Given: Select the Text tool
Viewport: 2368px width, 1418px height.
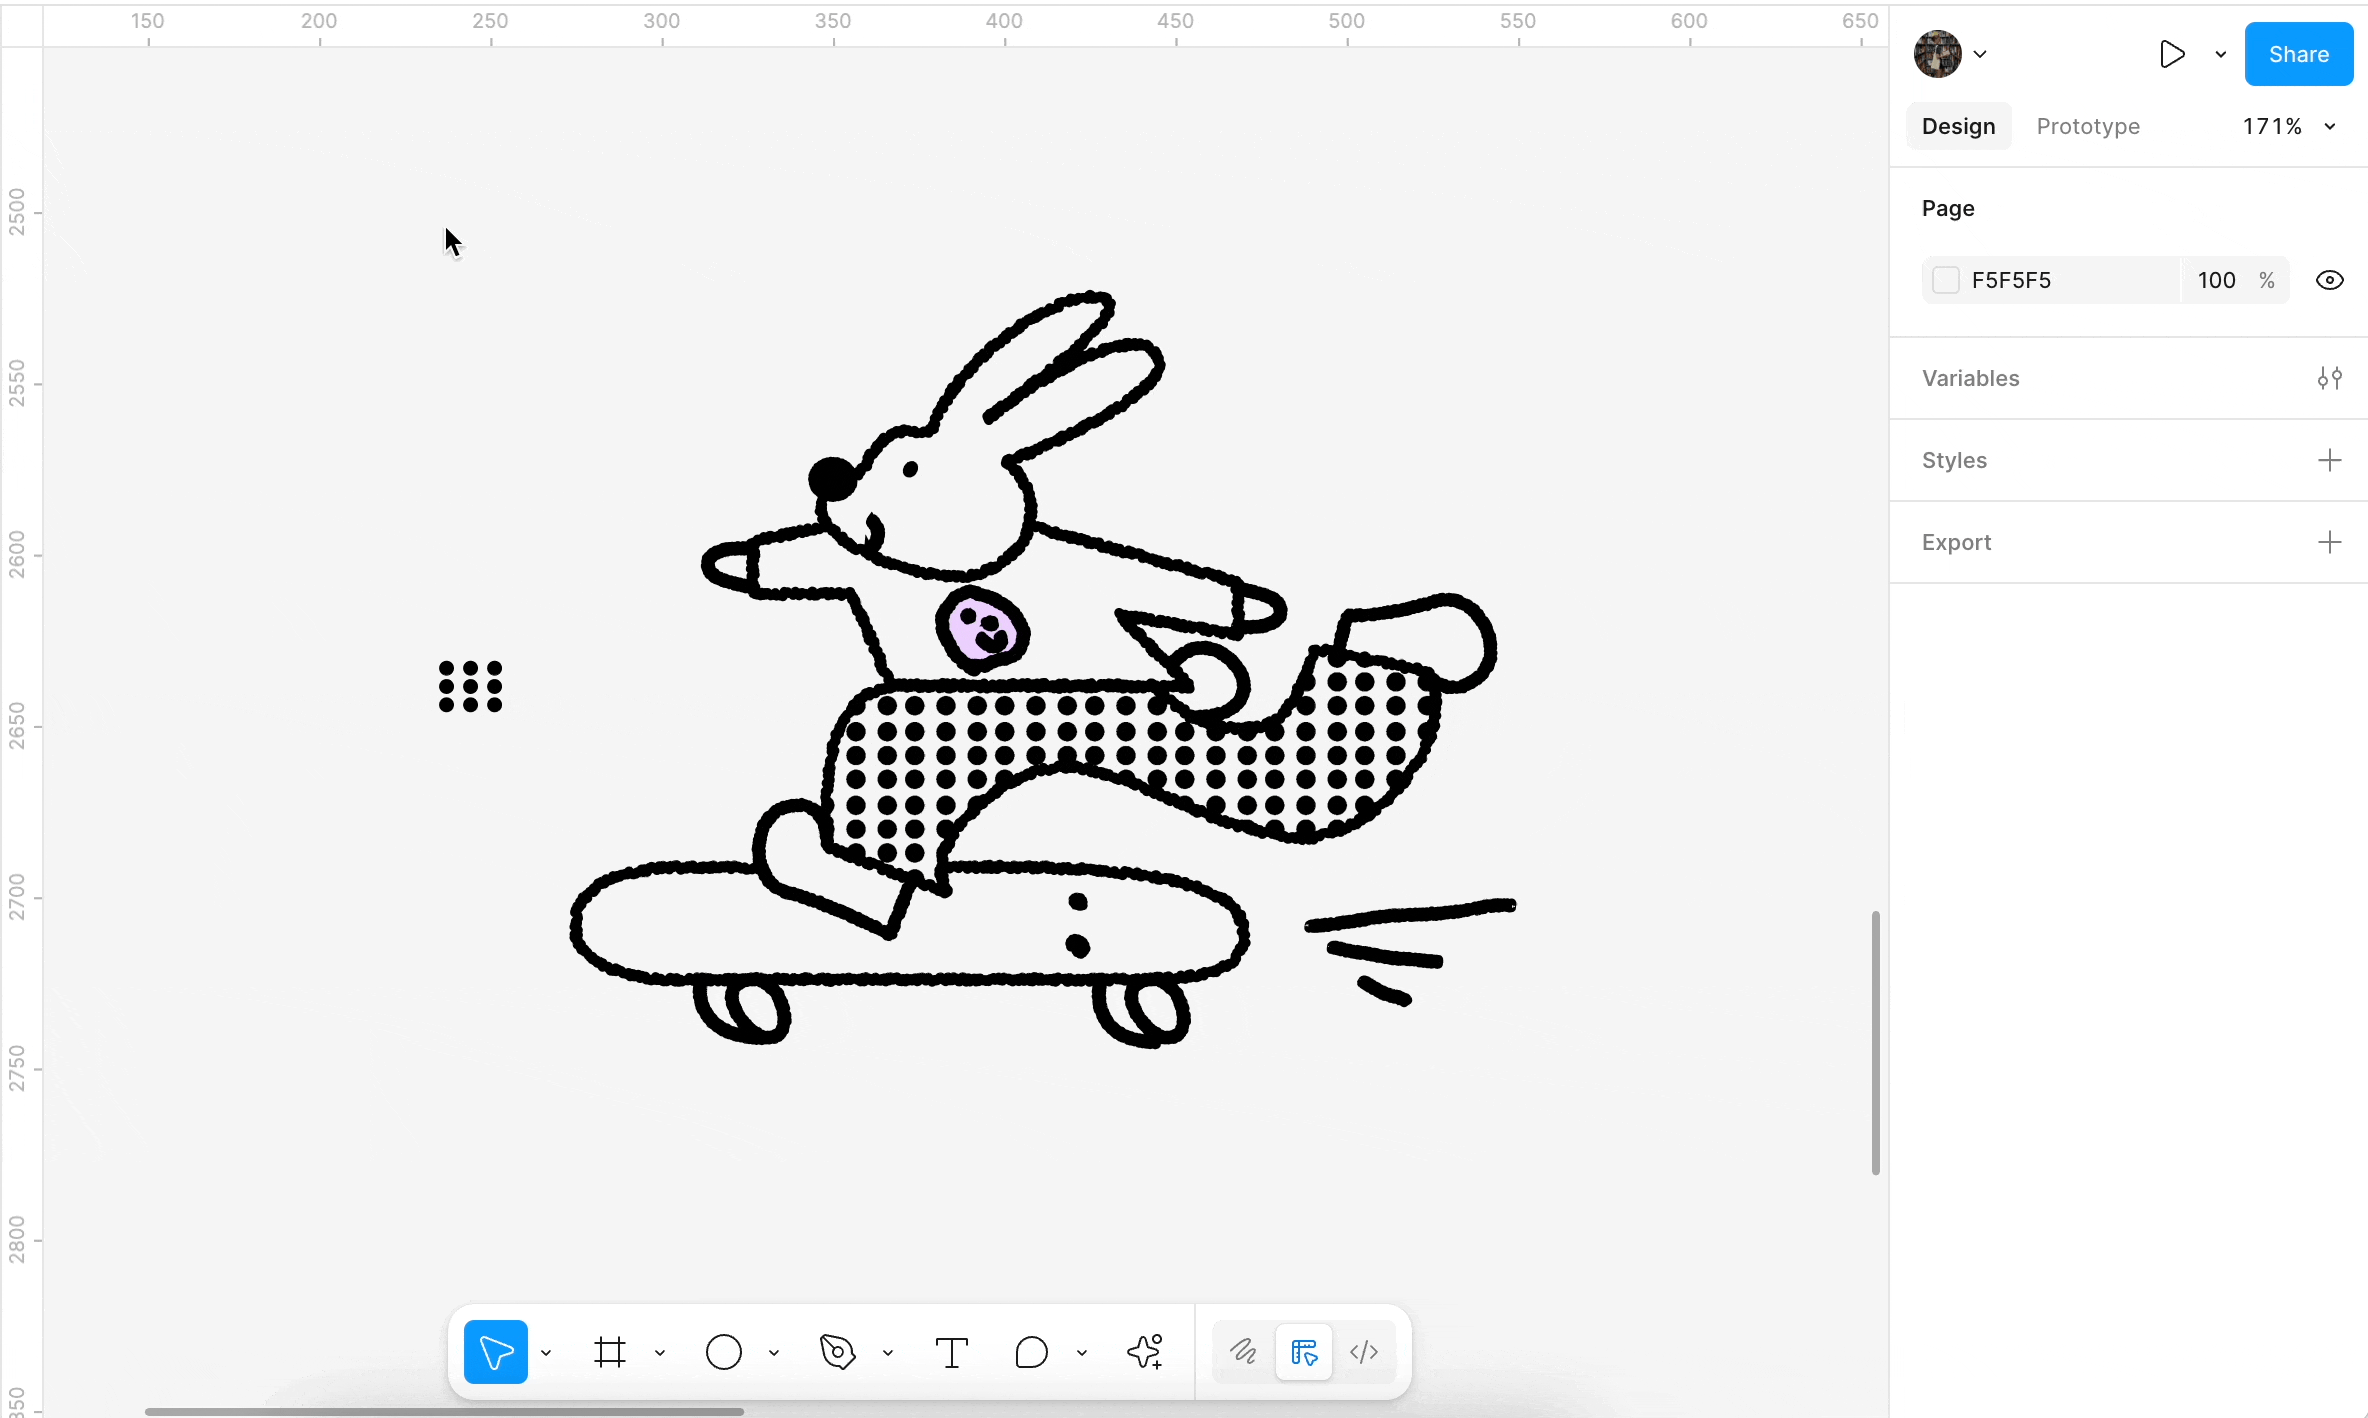Looking at the screenshot, I should pos(951,1352).
